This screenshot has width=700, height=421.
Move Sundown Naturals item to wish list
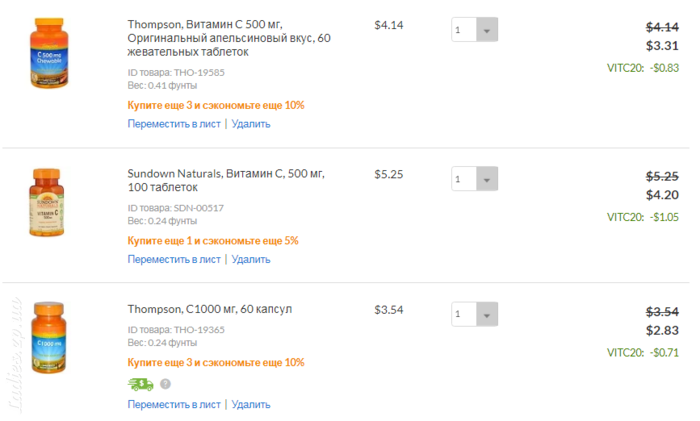(x=174, y=259)
